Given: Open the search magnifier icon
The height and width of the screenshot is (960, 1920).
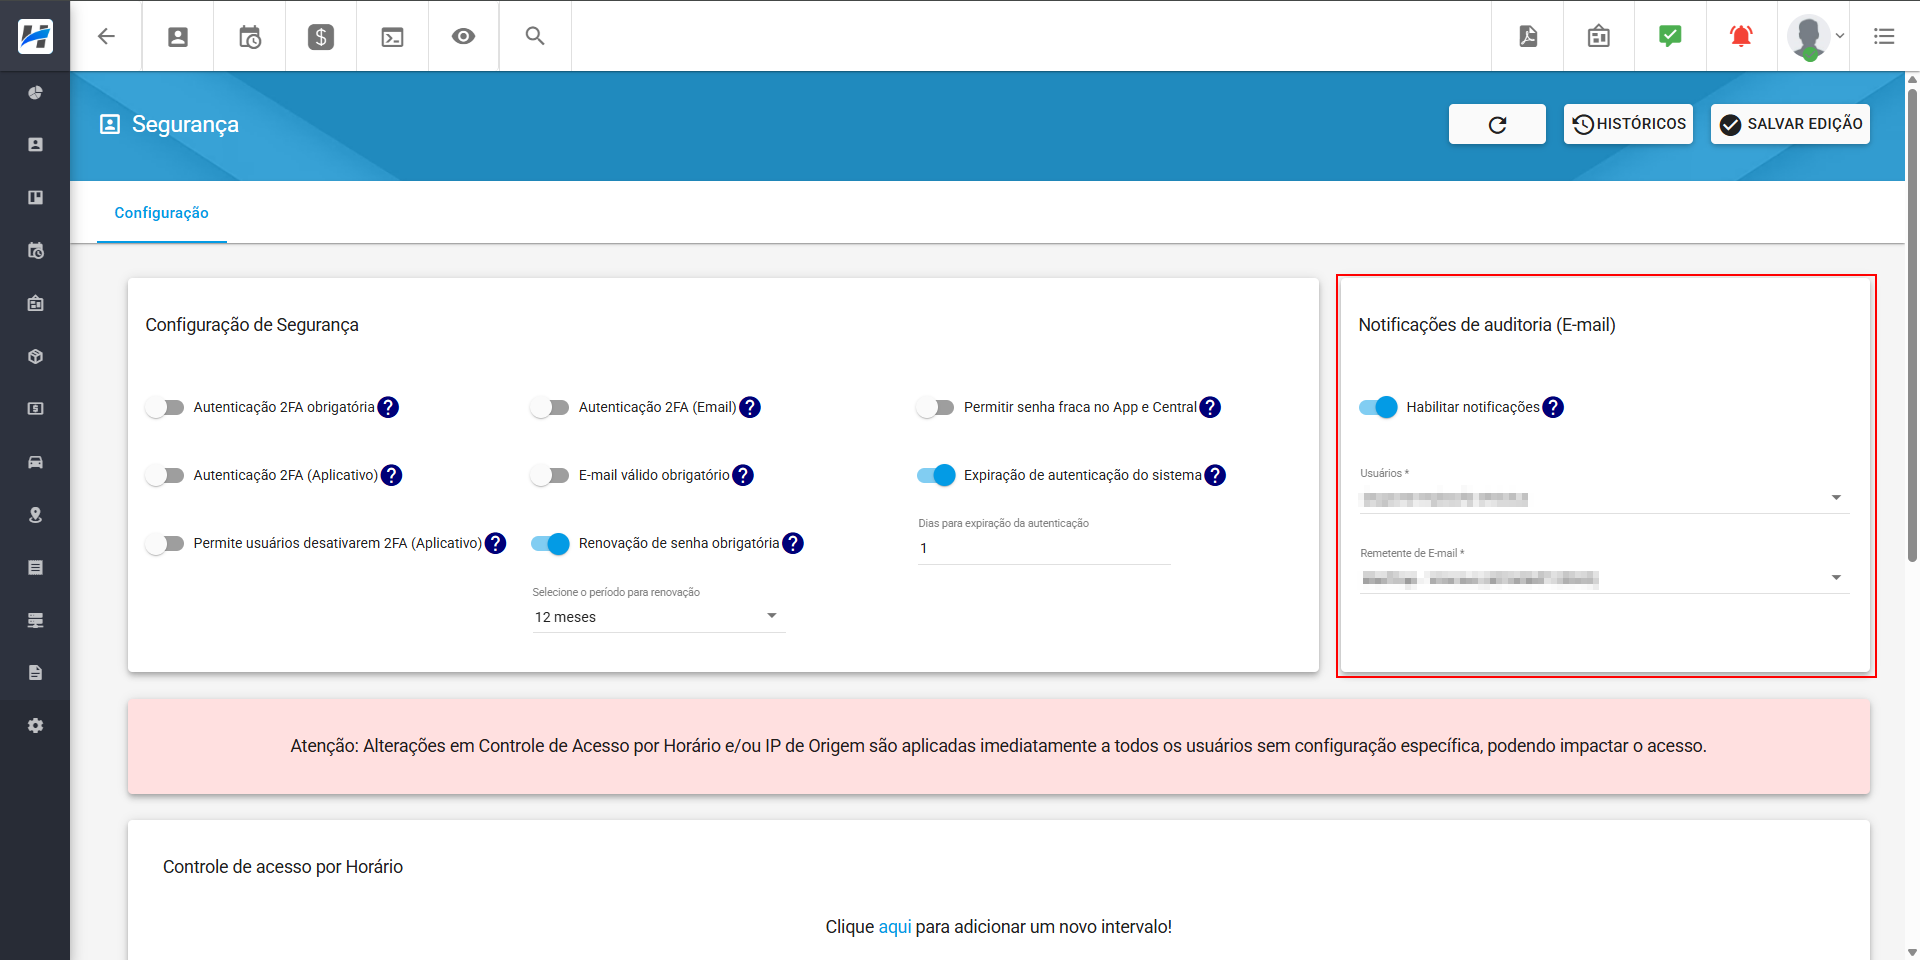Looking at the screenshot, I should 534,36.
